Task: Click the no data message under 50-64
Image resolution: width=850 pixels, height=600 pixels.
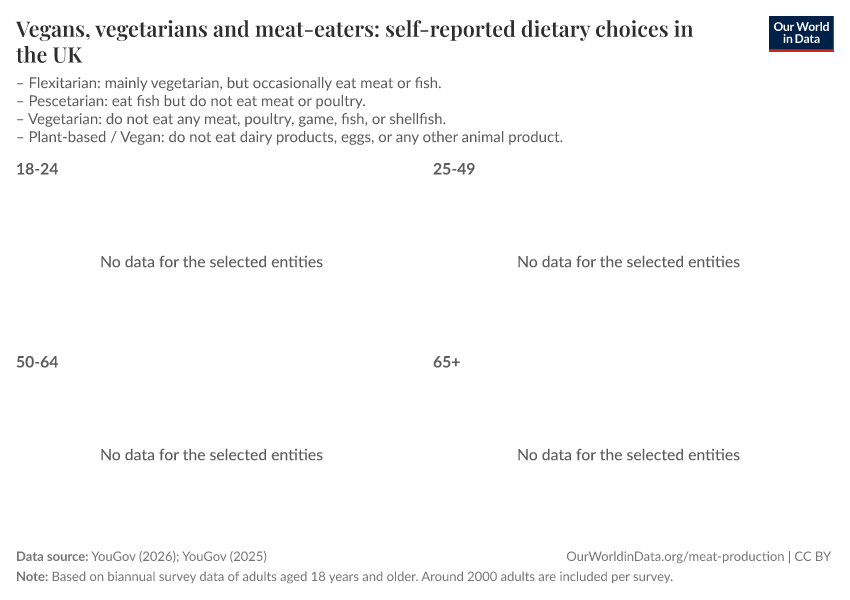Action: click(x=211, y=455)
